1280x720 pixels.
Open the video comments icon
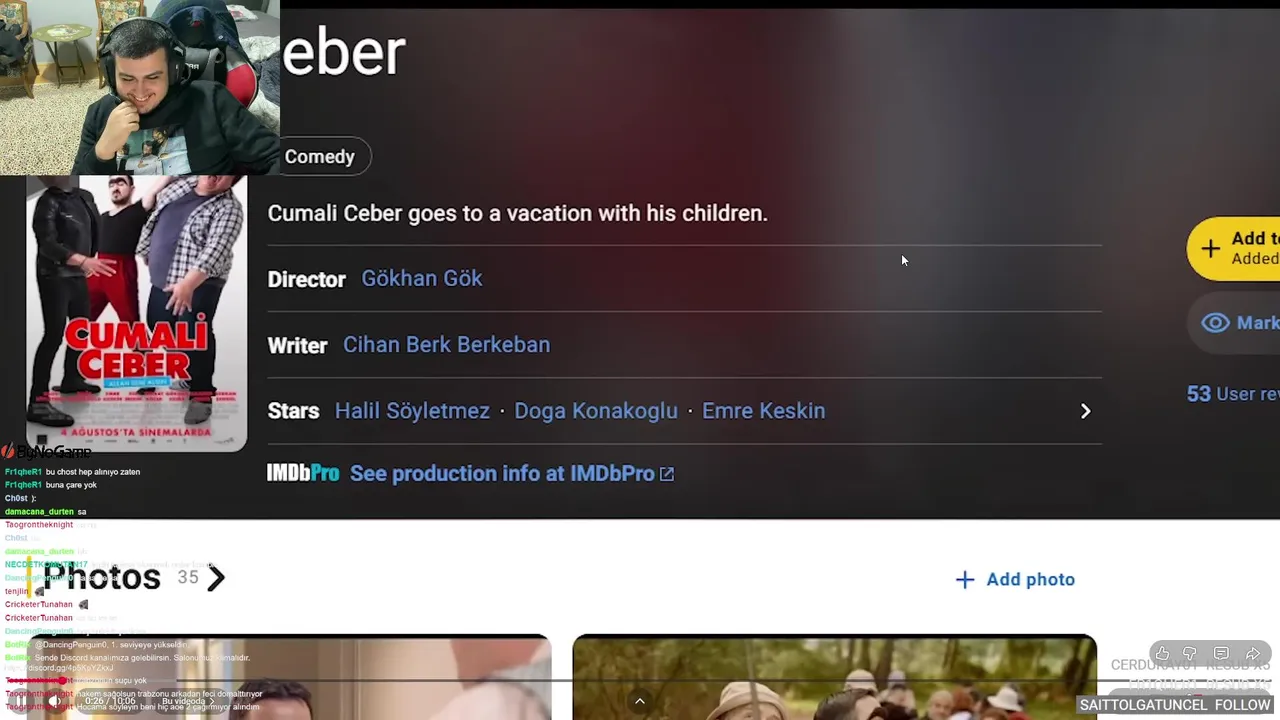tap(1221, 654)
